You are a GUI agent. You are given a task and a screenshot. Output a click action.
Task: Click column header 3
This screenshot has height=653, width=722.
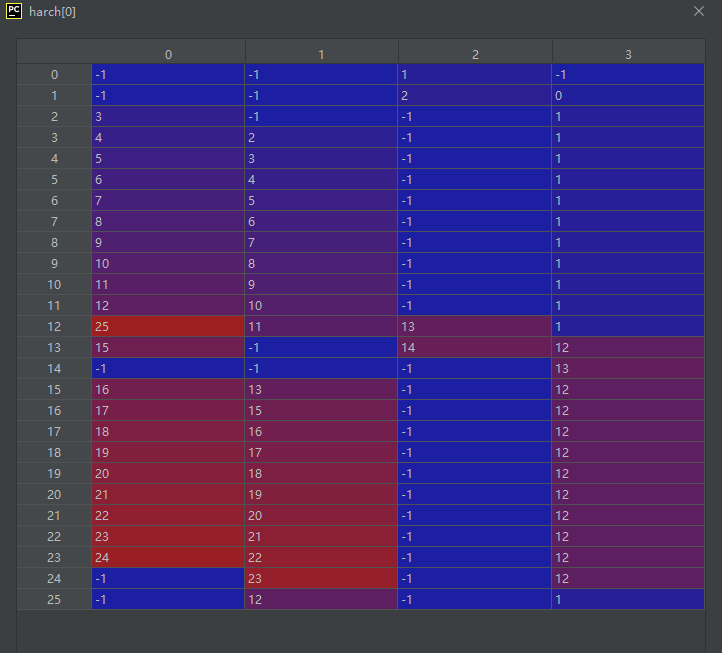[628, 54]
